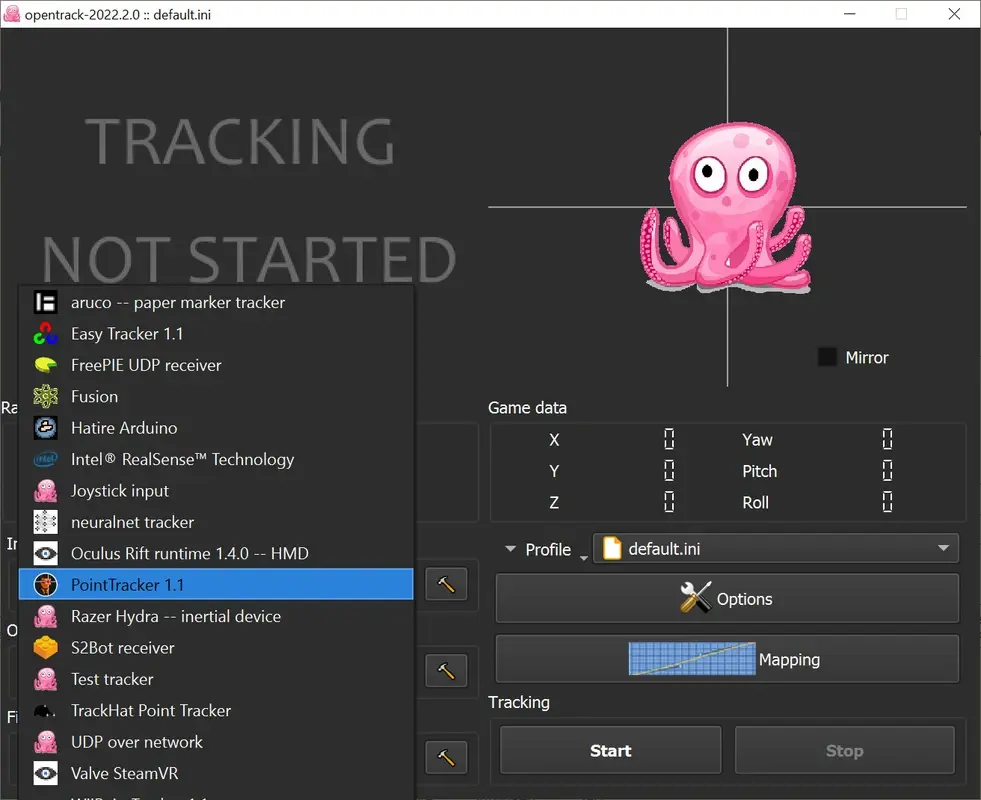Viewport: 981px width, 800px height.
Task: Click the Yaw value field under Game data
Action: pos(886,439)
